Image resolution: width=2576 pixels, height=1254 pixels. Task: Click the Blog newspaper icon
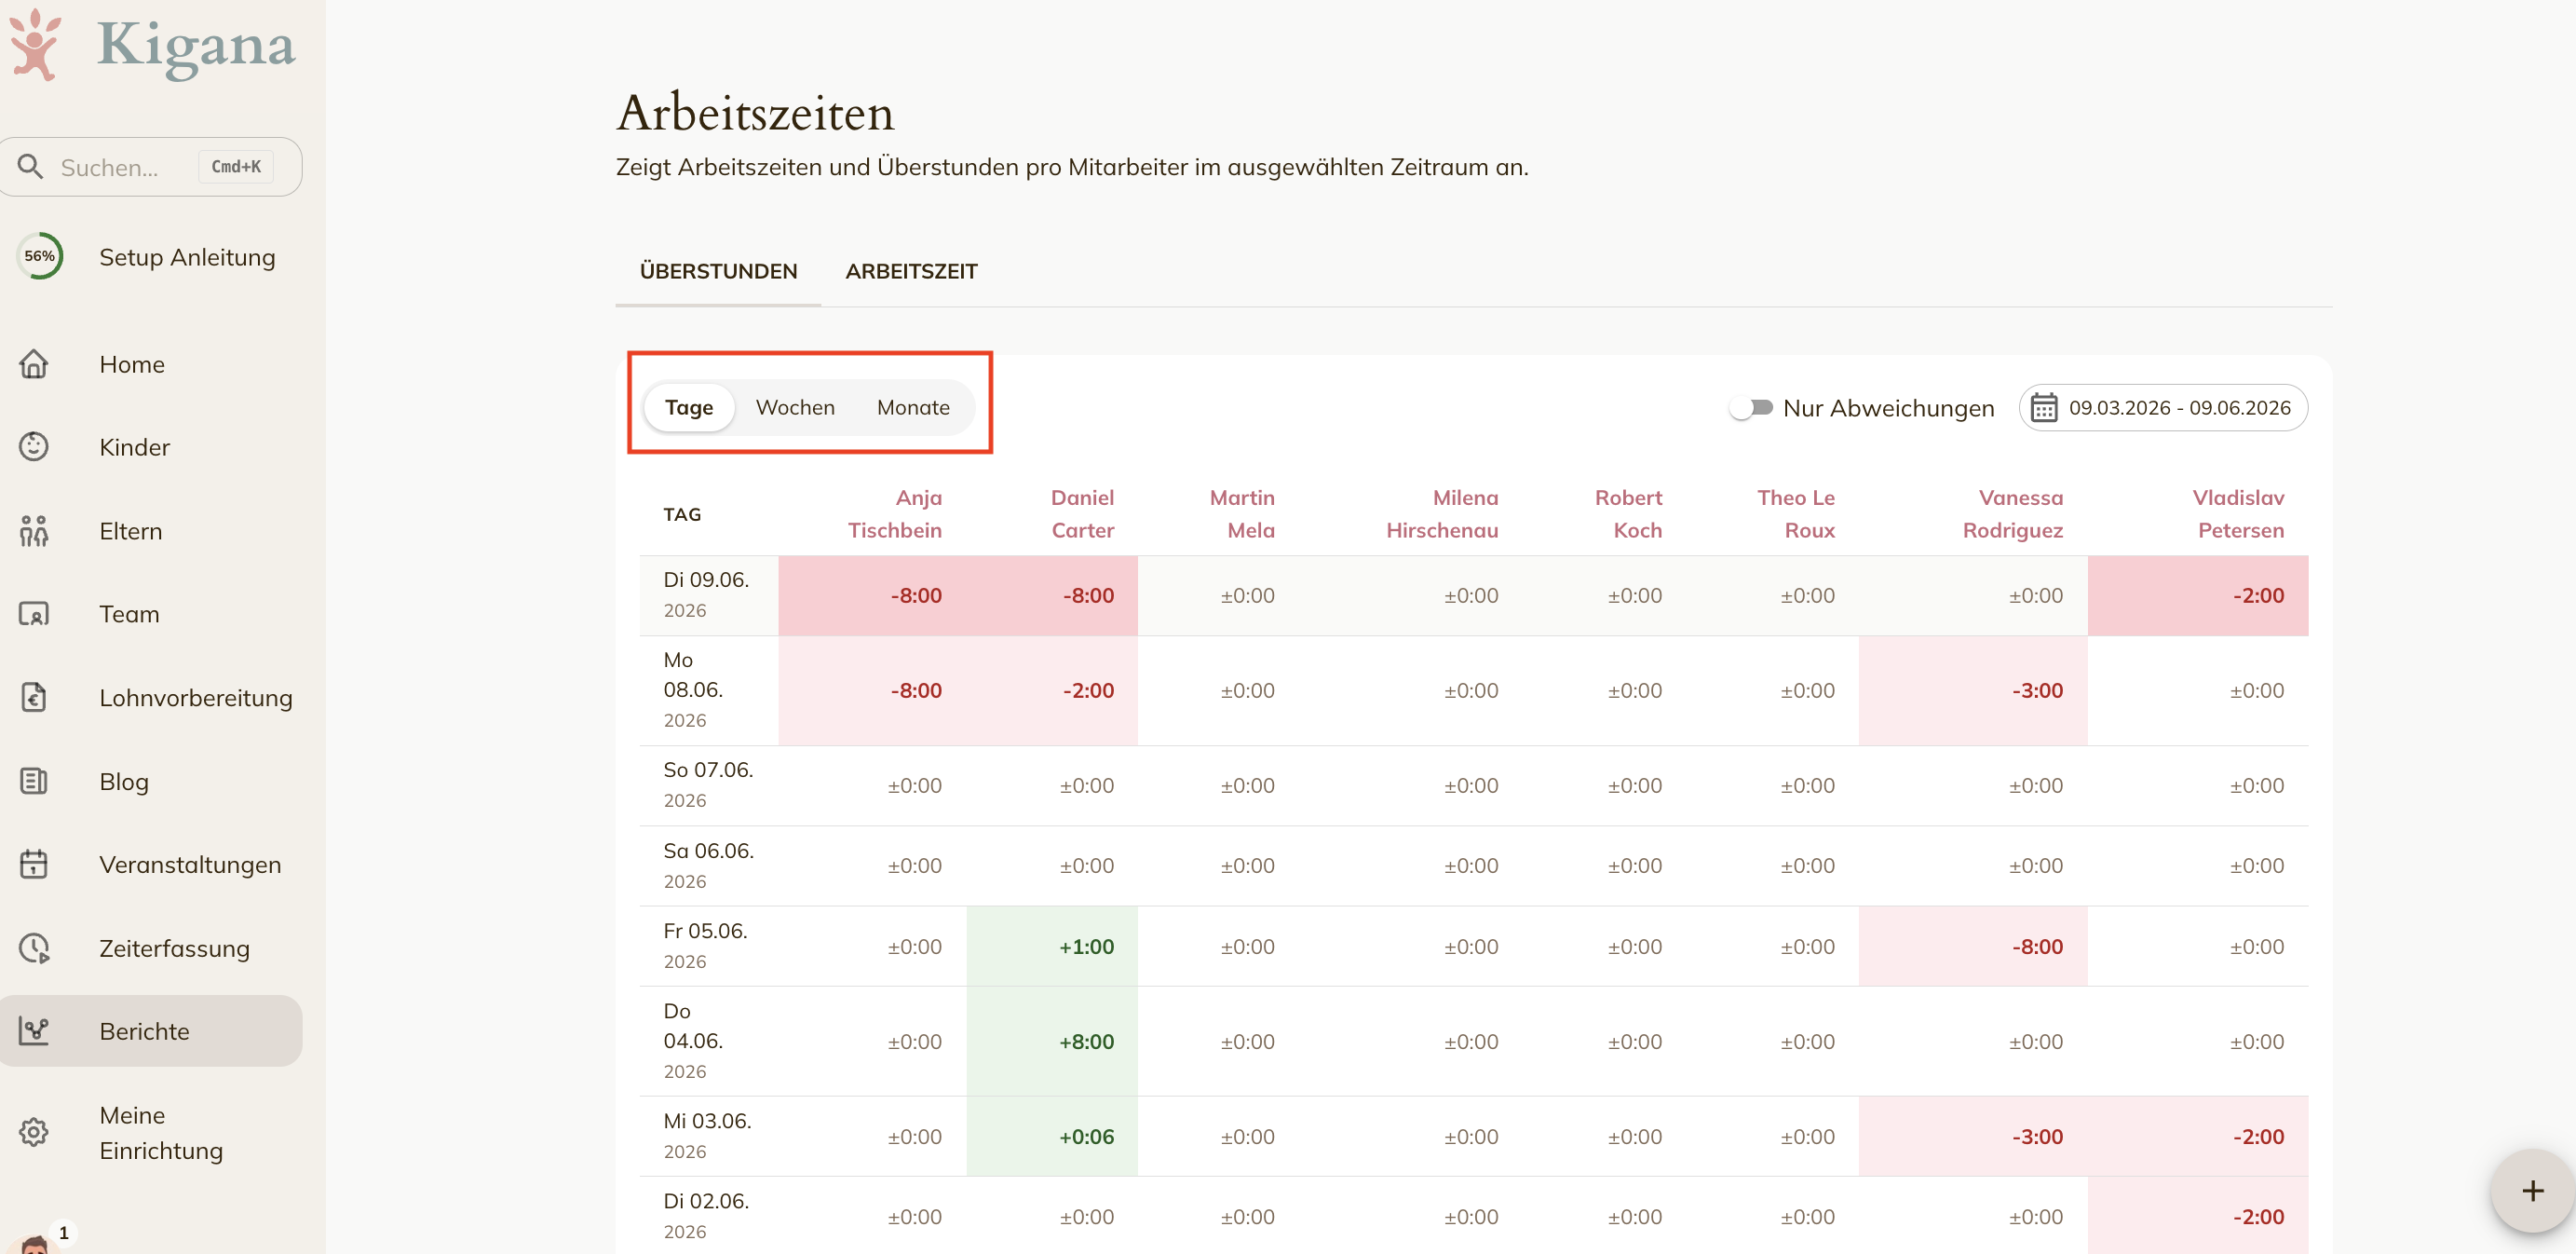pyautogui.click(x=34, y=781)
